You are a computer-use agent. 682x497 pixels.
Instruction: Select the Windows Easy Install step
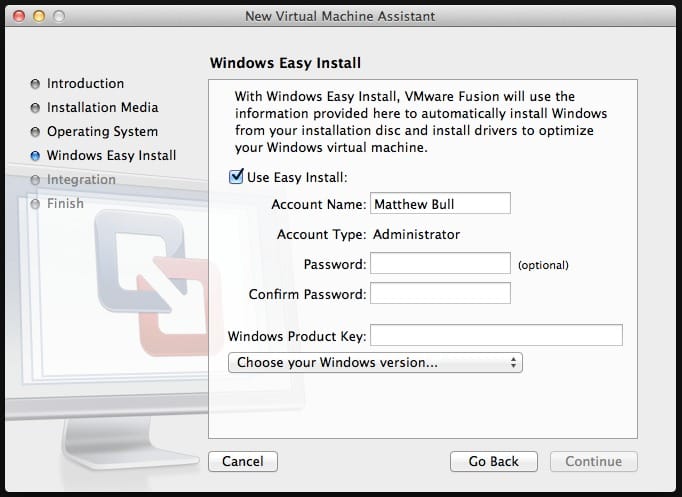click(x=104, y=155)
